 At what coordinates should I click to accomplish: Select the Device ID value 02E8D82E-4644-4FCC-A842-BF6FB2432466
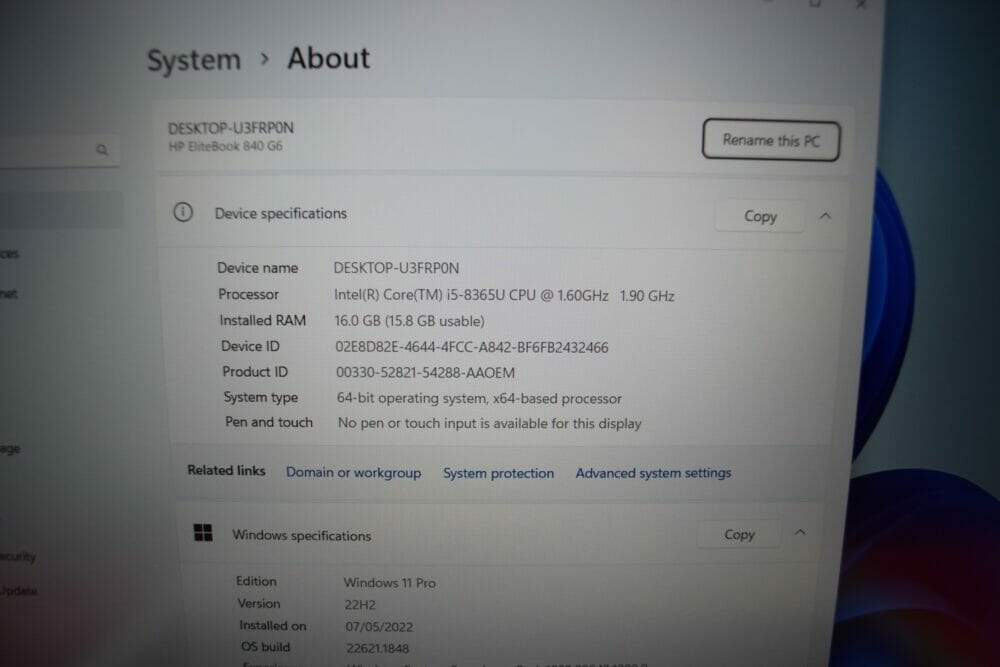[471, 348]
